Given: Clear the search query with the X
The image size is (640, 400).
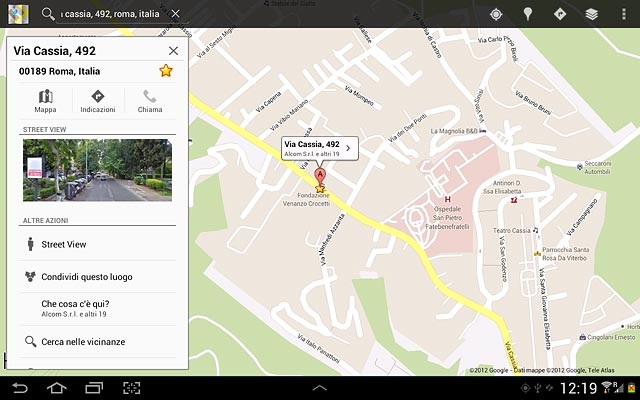Looking at the screenshot, I should [176, 14].
